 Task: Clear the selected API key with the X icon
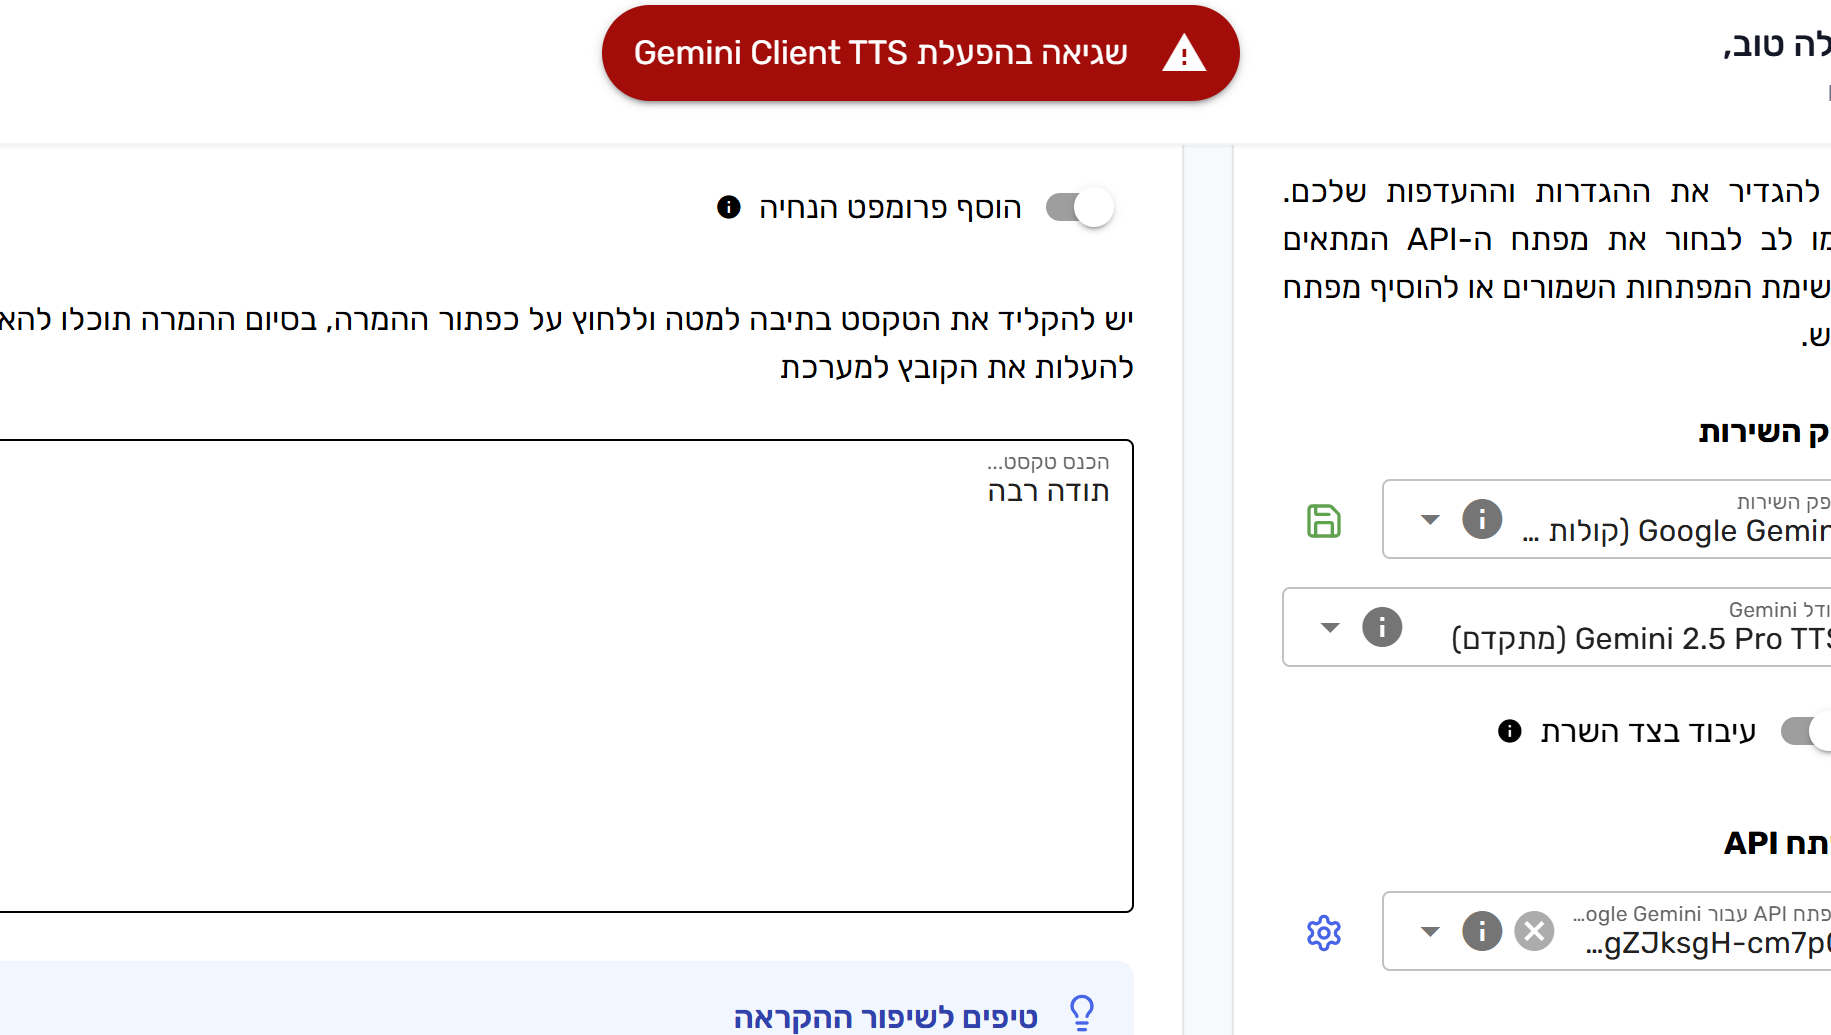tap(1534, 931)
